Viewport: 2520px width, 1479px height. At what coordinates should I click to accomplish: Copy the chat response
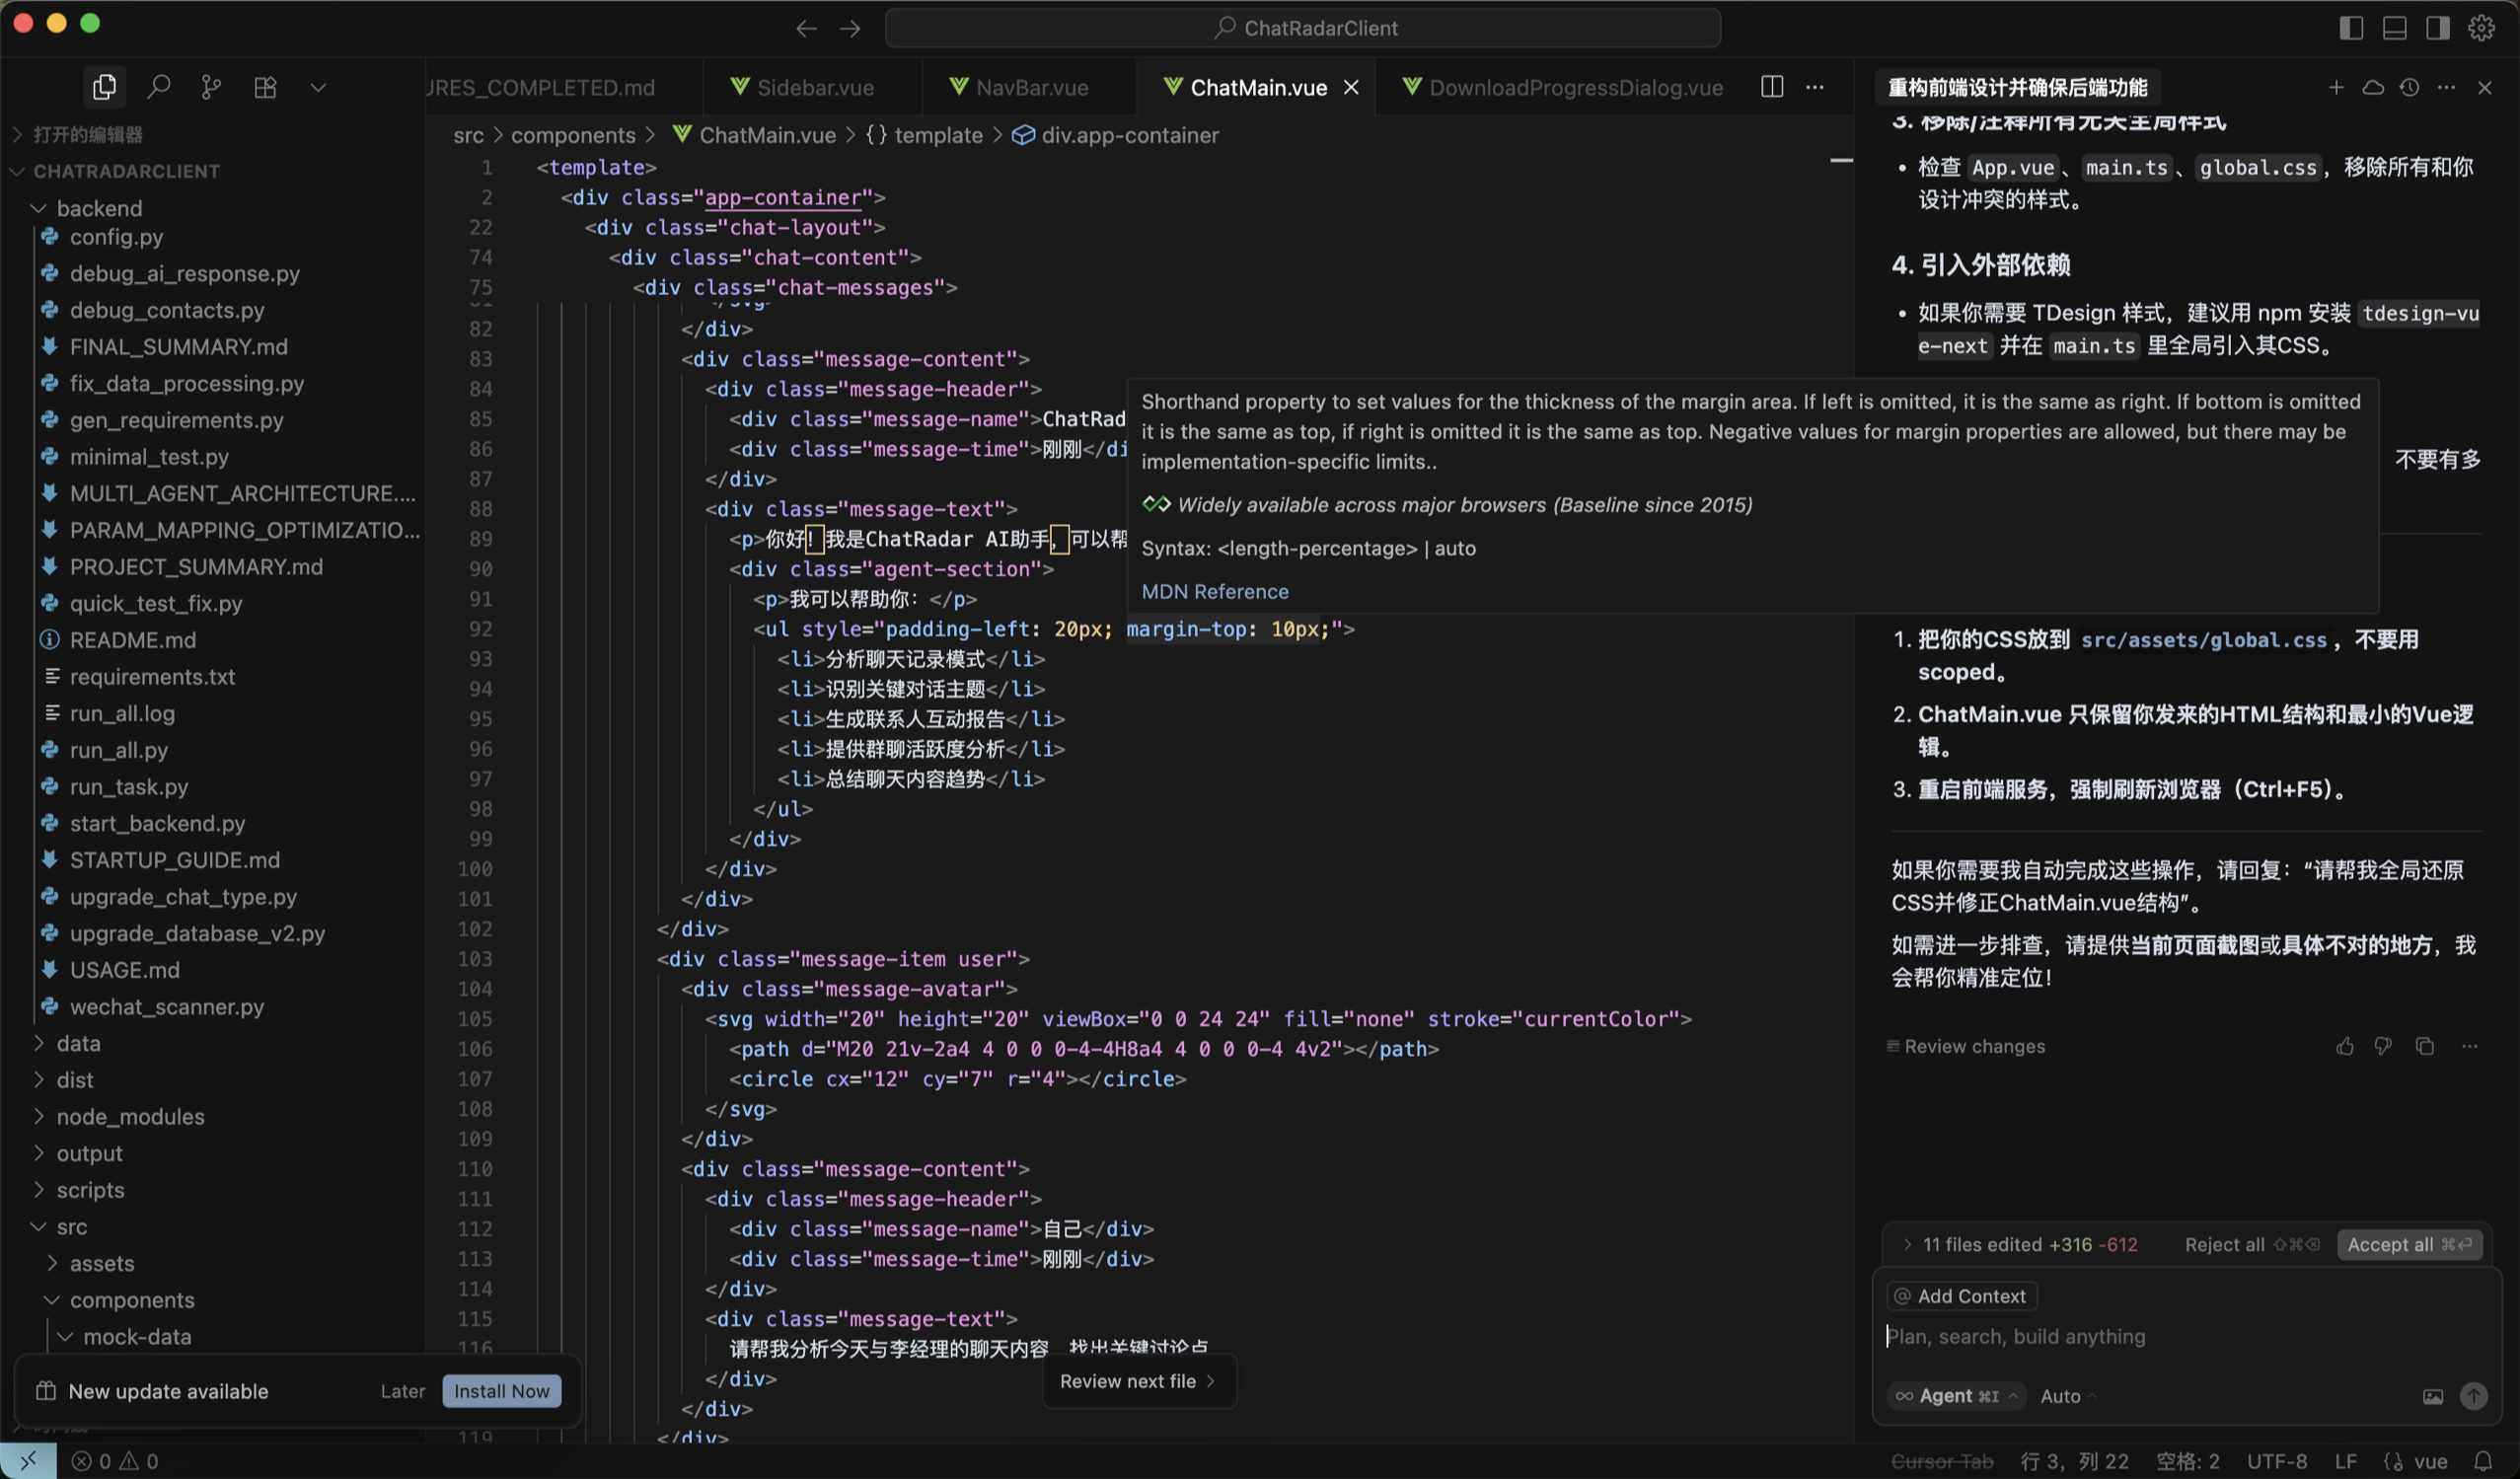[x=2424, y=1046]
